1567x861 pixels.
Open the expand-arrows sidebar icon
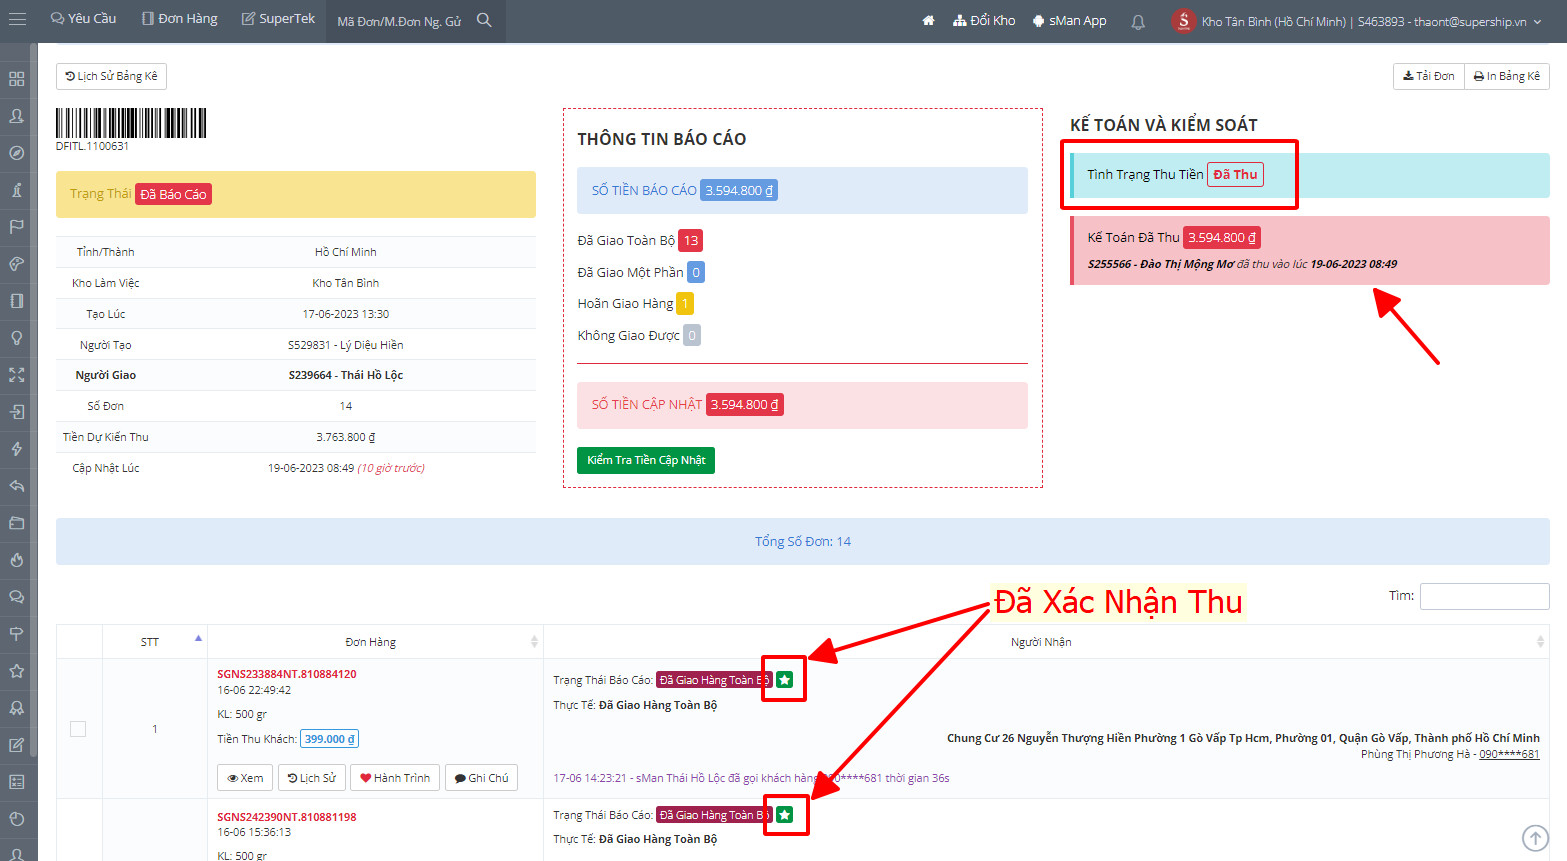pos(17,375)
